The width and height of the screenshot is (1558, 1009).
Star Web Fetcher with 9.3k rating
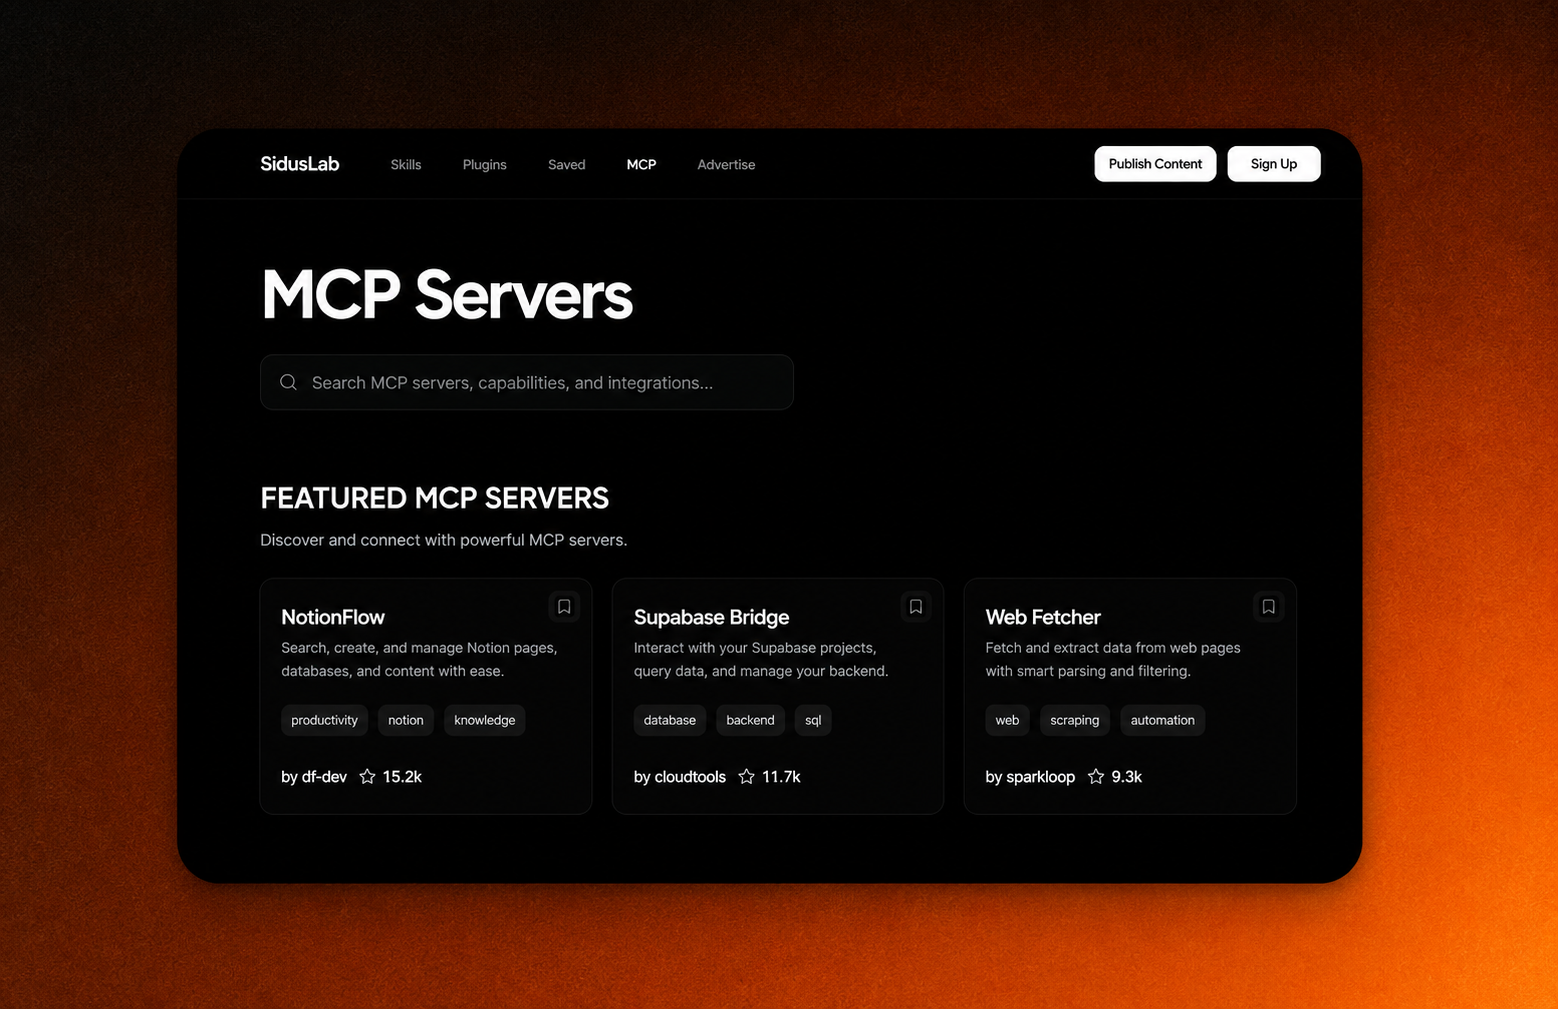[1096, 777]
